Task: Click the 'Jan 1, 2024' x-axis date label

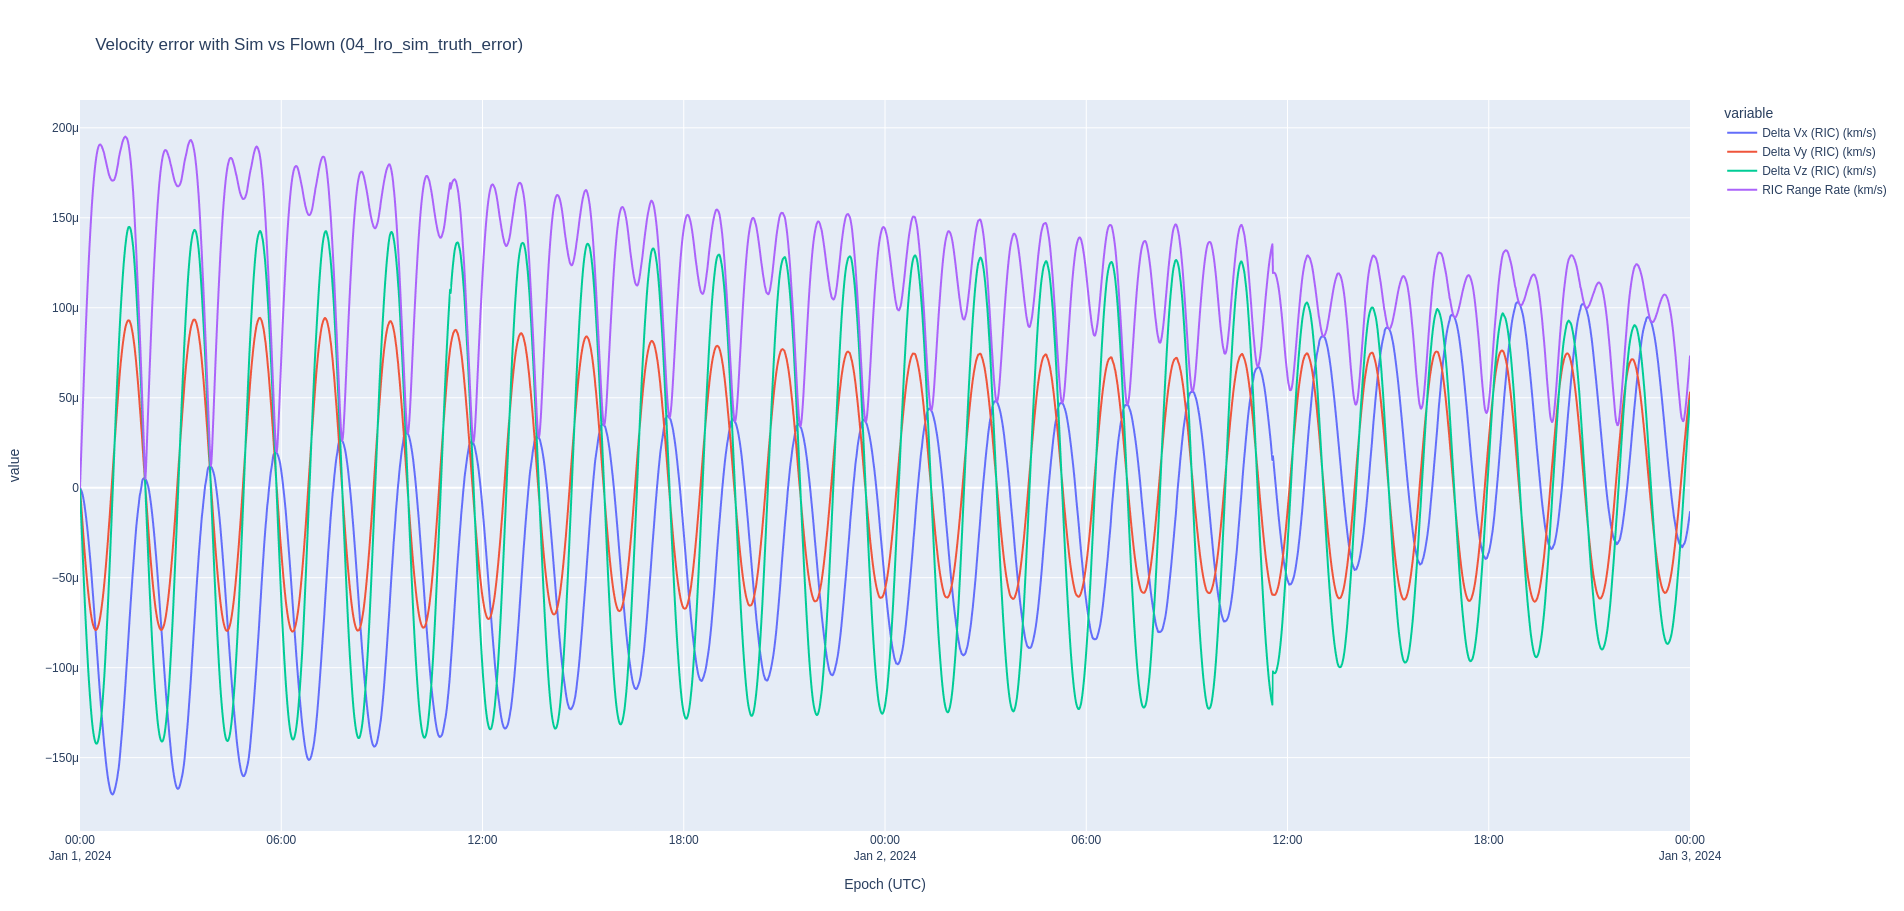Action: coord(80,856)
